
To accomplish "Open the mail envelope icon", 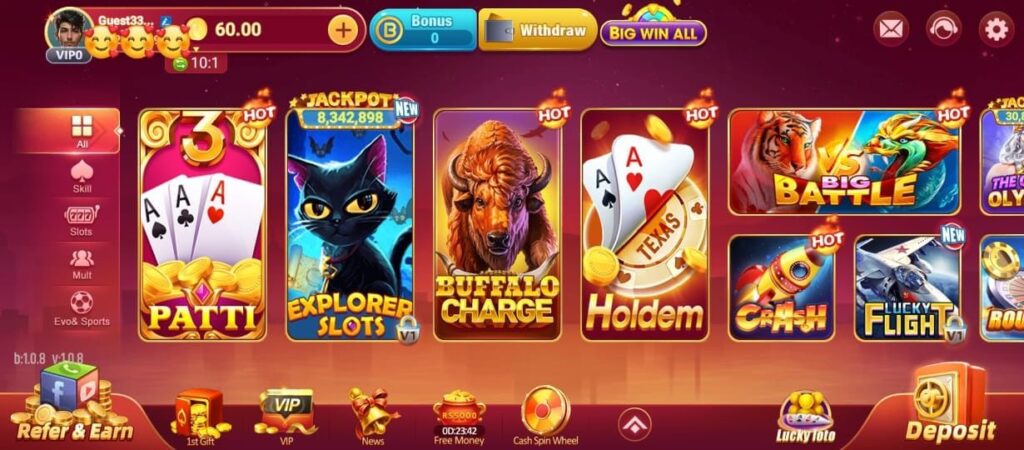I will [891, 29].
